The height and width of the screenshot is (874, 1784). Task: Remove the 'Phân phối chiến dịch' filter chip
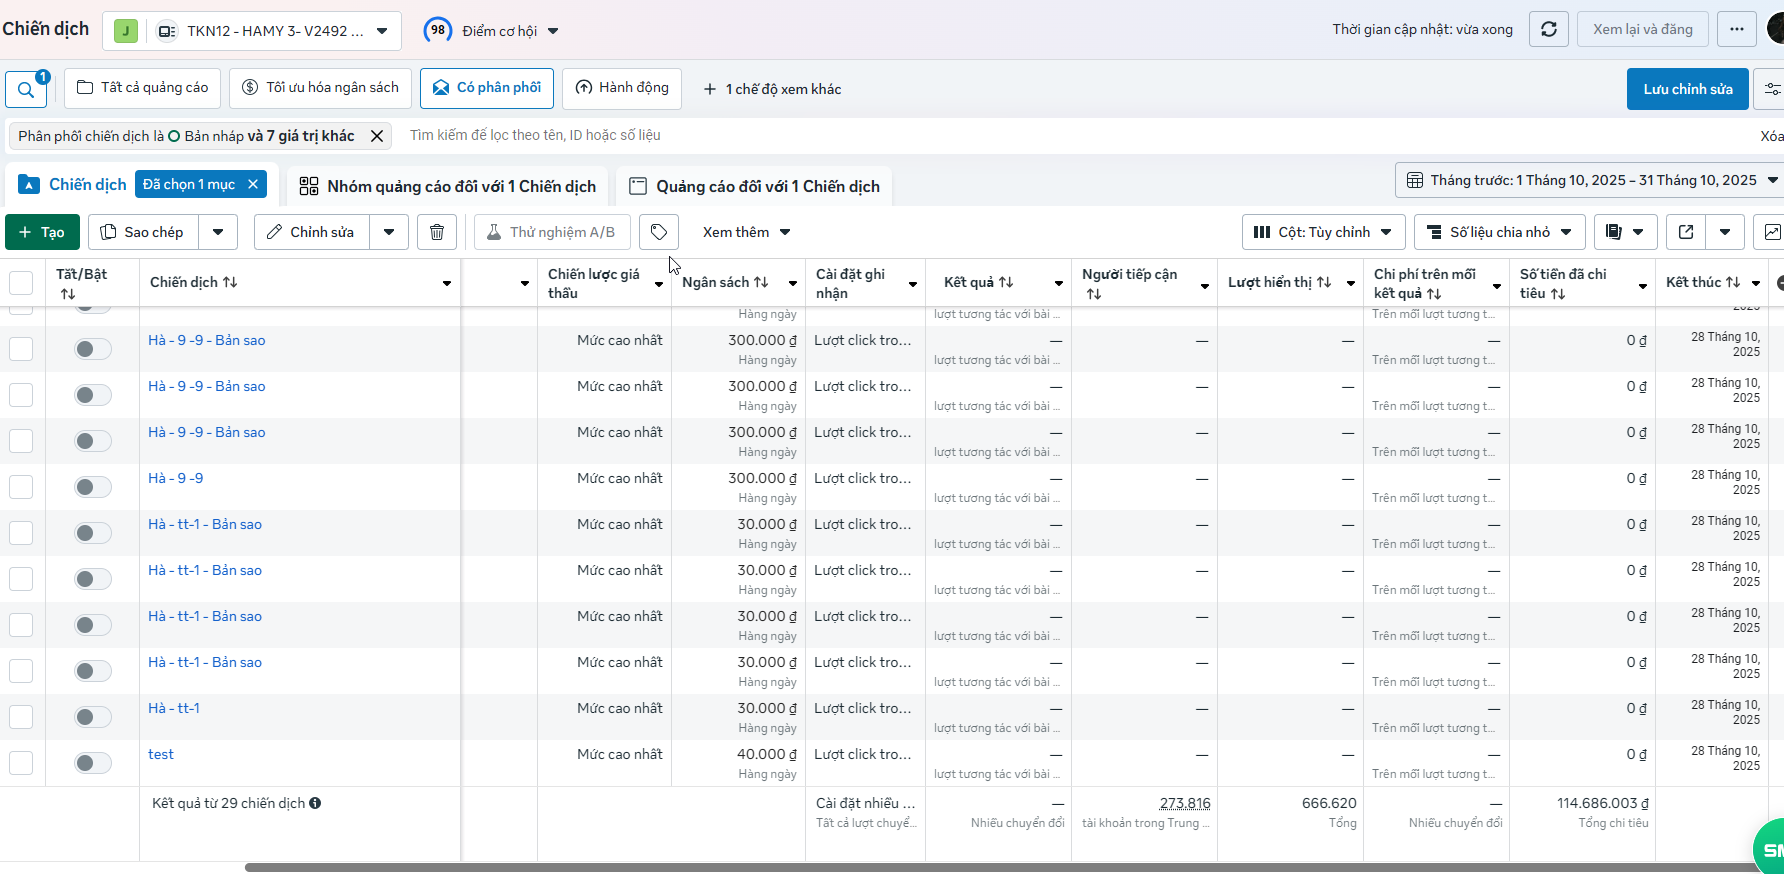pyautogui.click(x=377, y=136)
